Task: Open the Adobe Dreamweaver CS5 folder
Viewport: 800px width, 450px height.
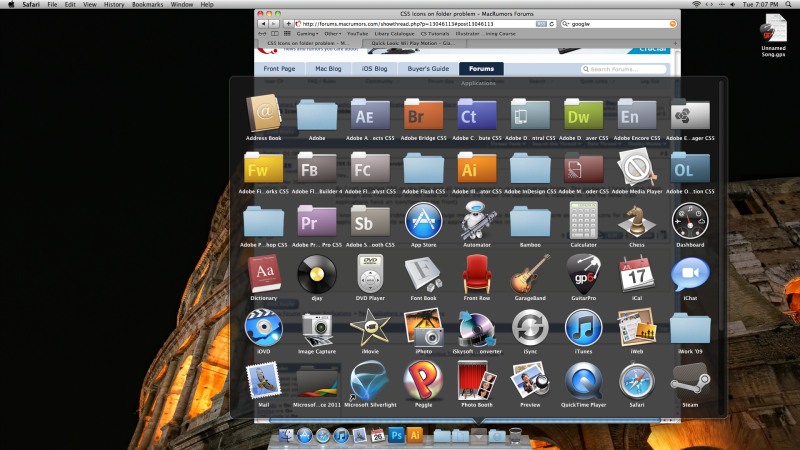Action: click(583, 114)
